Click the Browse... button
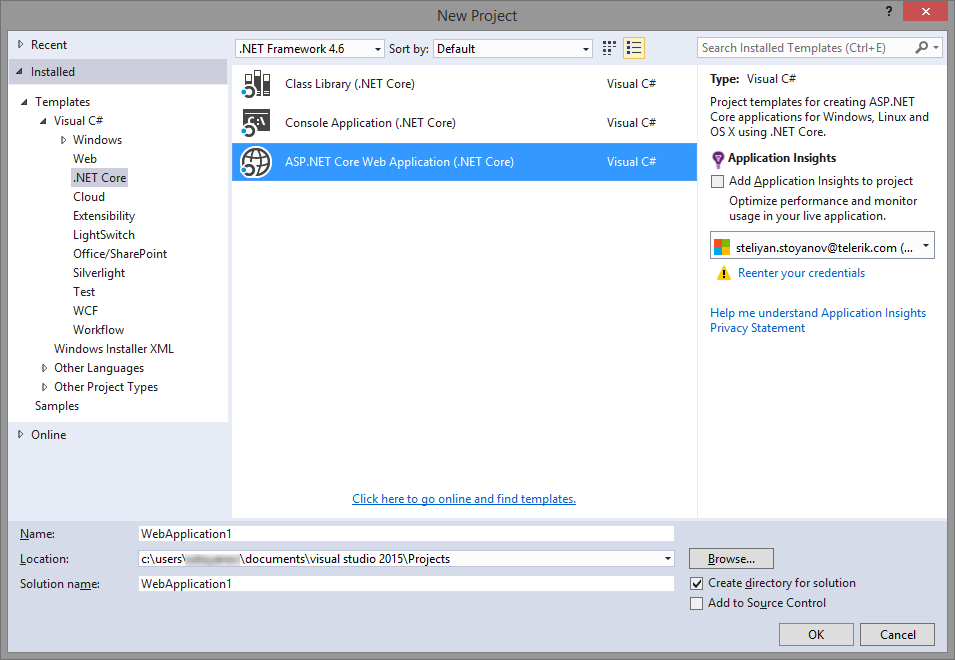 (731, 558)
